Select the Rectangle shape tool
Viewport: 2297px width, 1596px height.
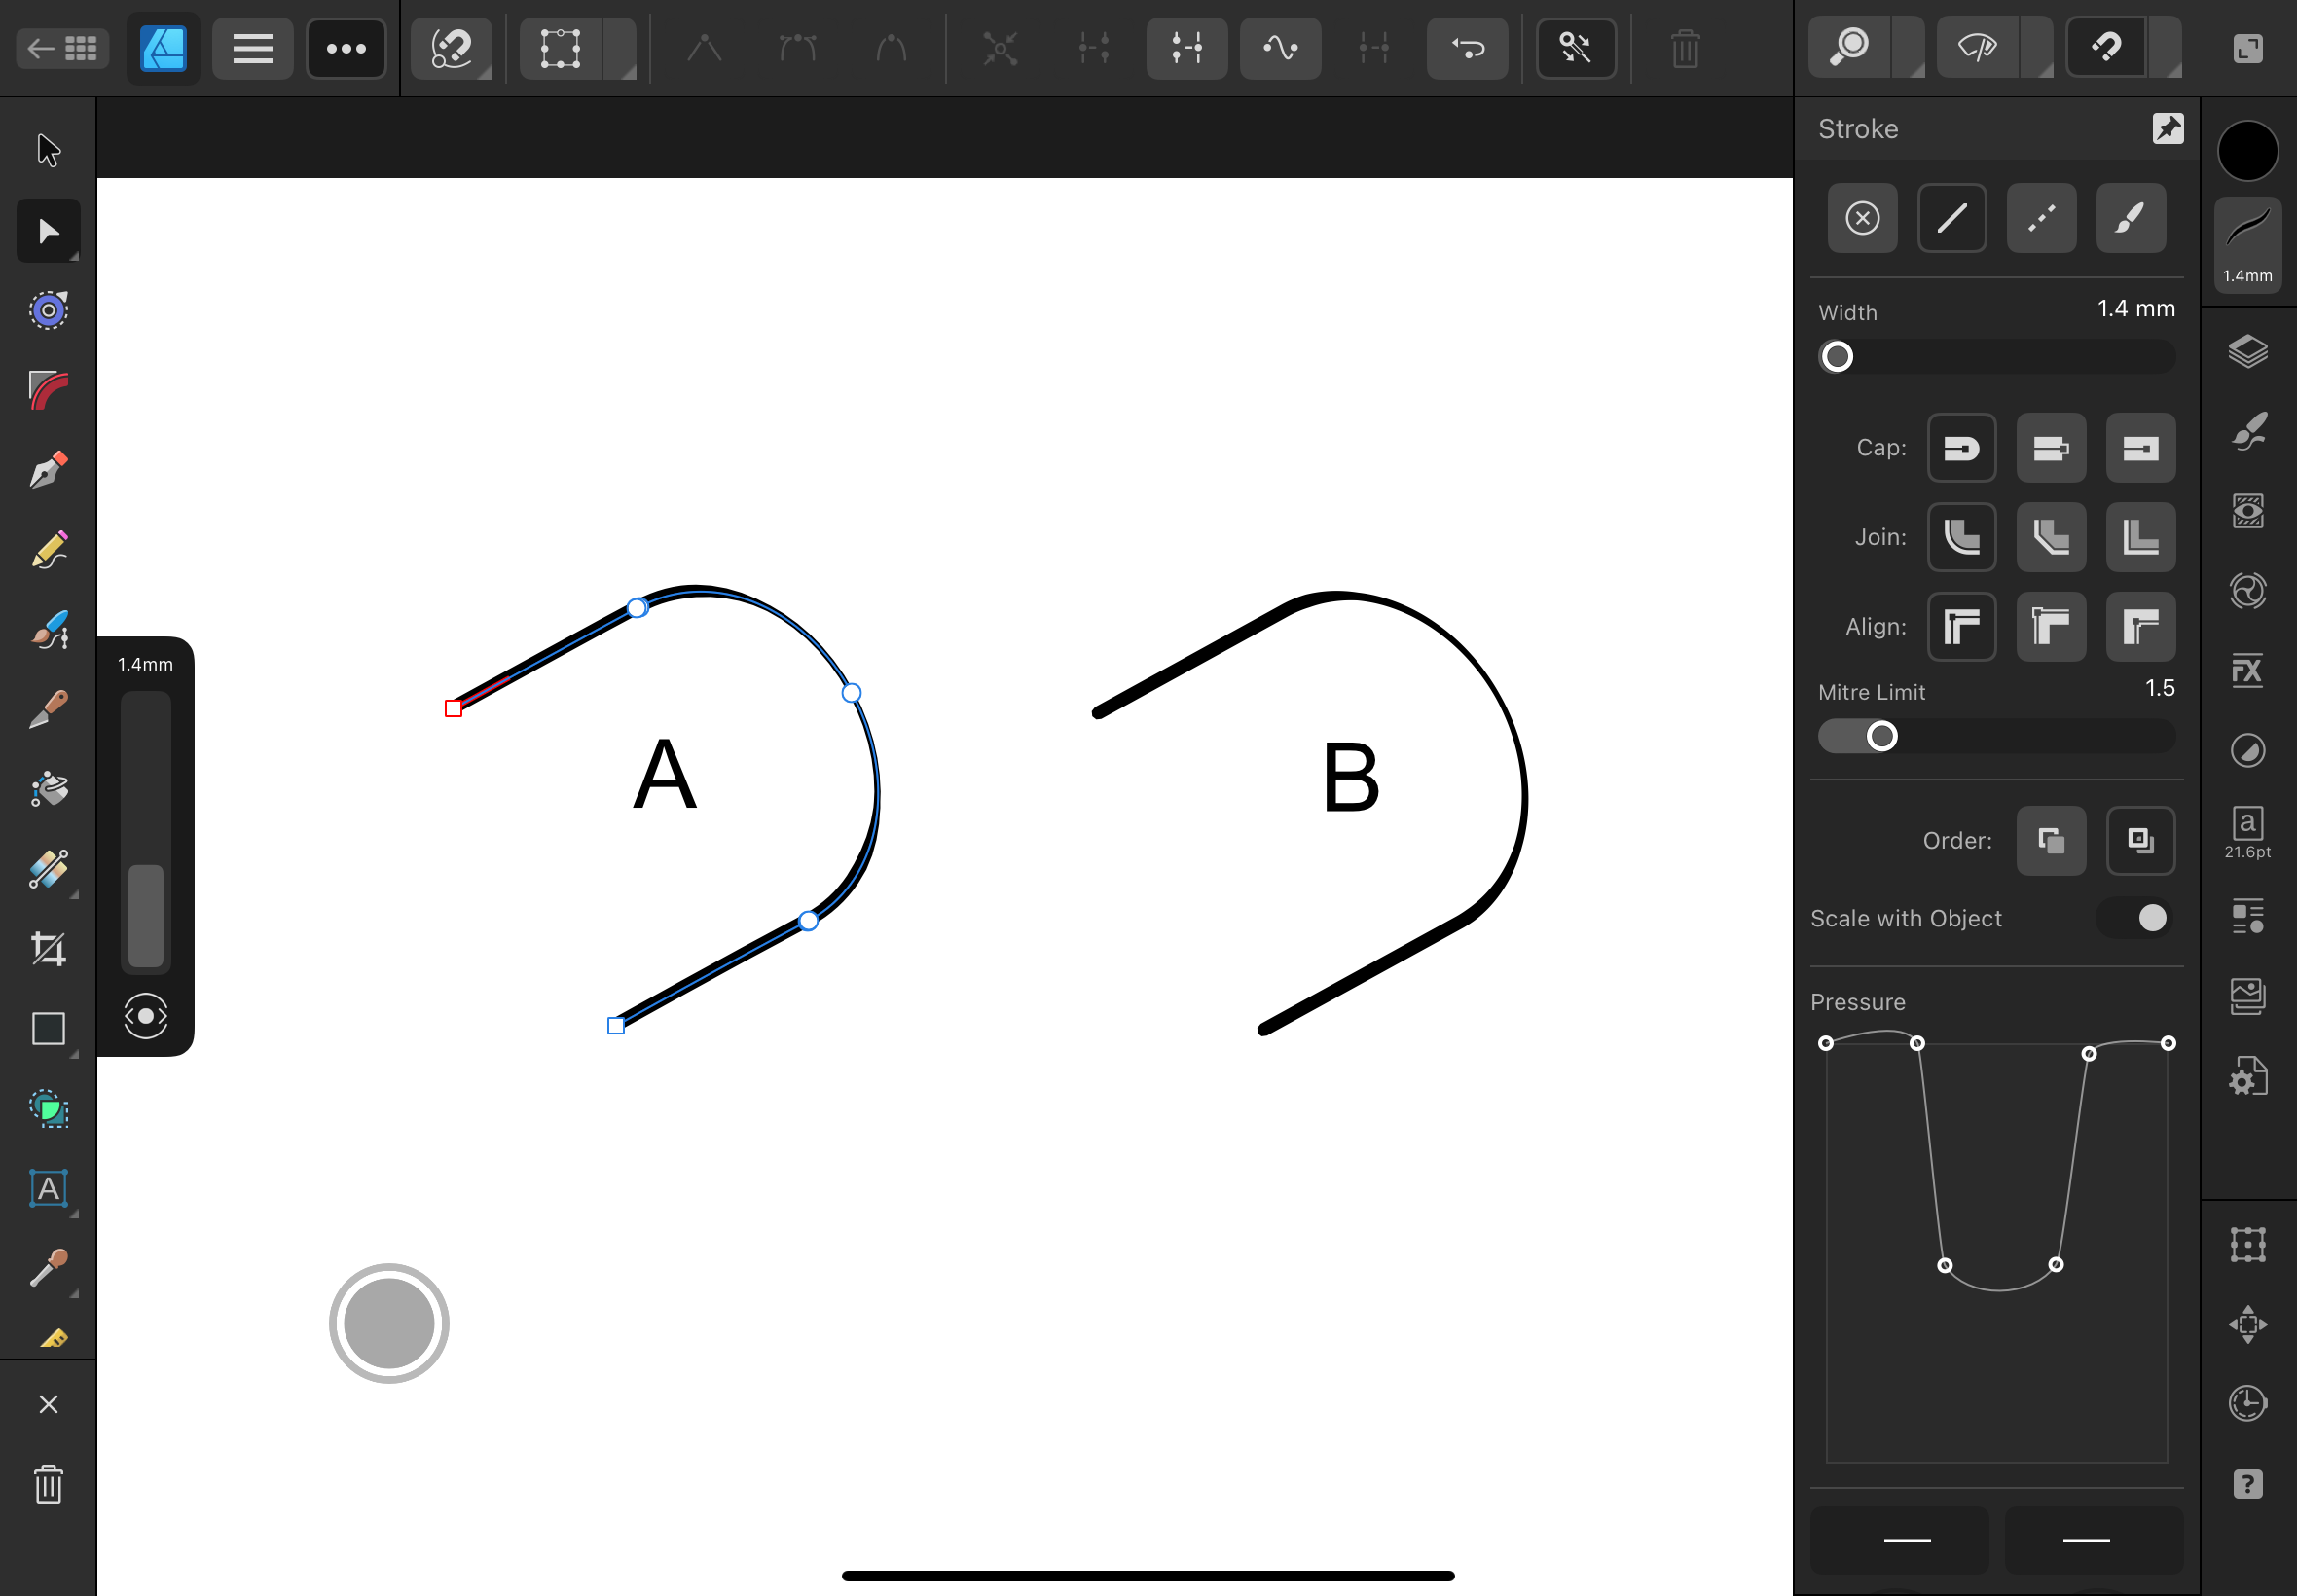click(x=48, y=1029)
